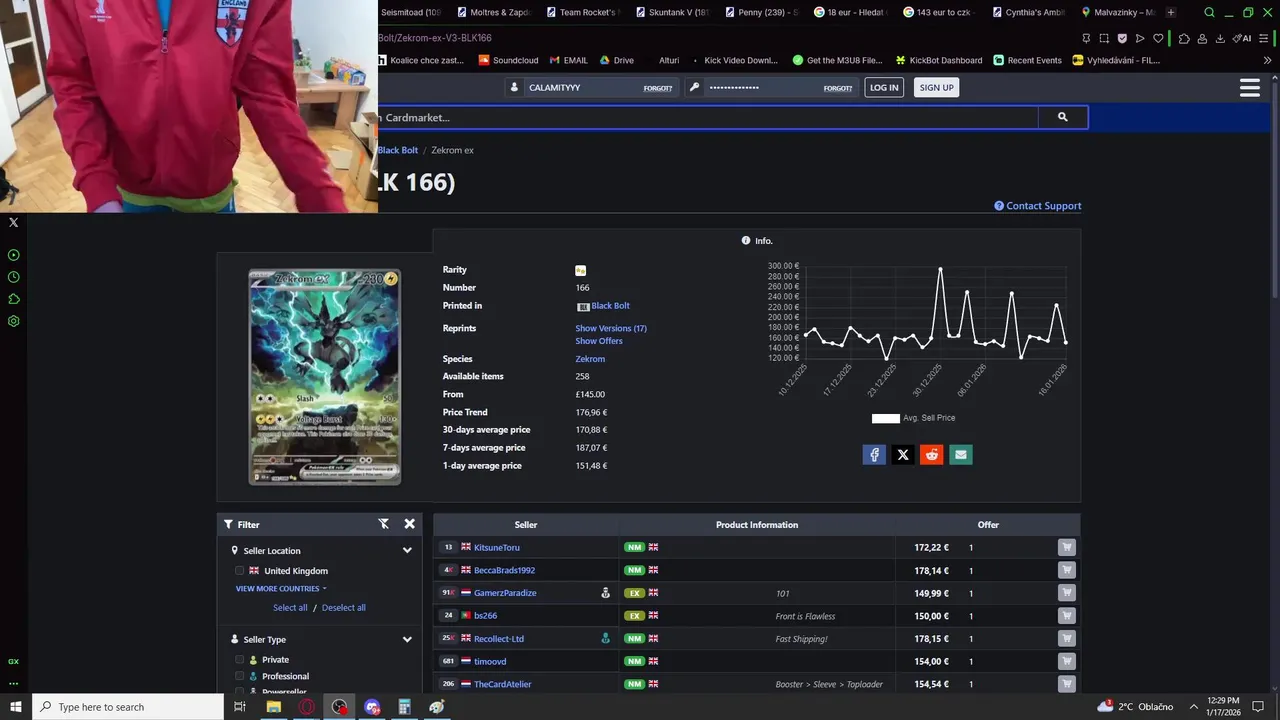Add TheCardAtelier's offer to cart
Viewport: 1280px width, 720px height.
1067,684
